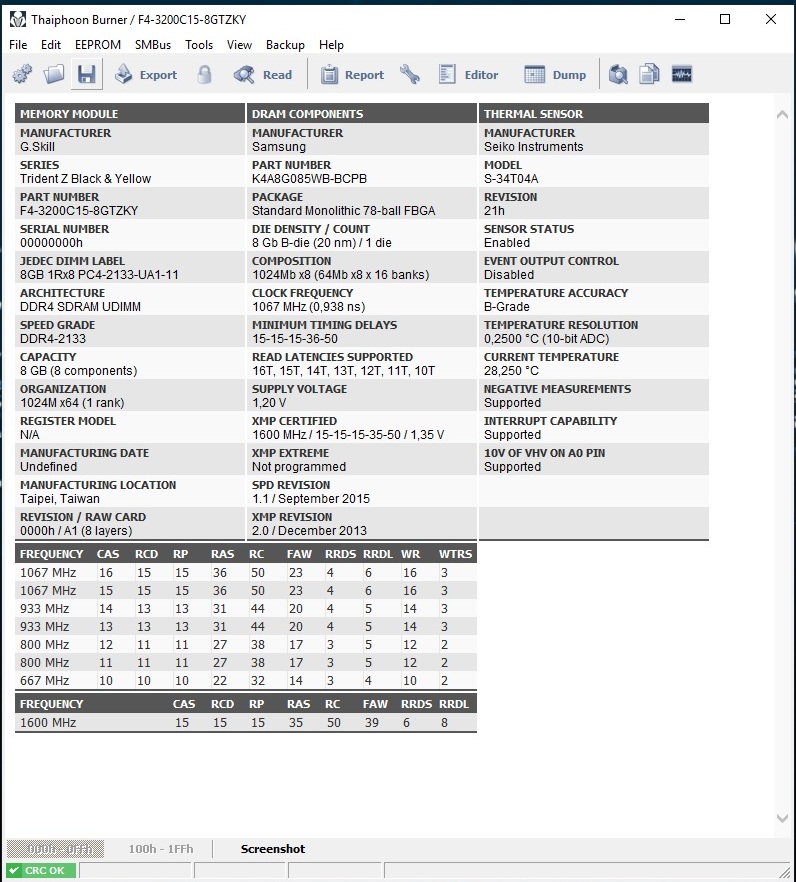The width and height of the screenshot is (796, 882).
Task: Click supply voltage 1,20 V value
Action: point(269,403)
